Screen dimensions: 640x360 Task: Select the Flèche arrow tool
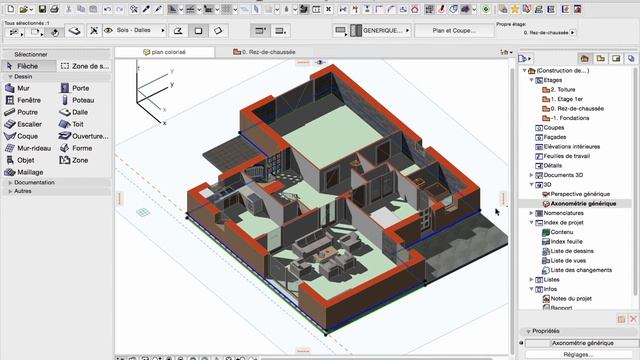pos(29,66)
